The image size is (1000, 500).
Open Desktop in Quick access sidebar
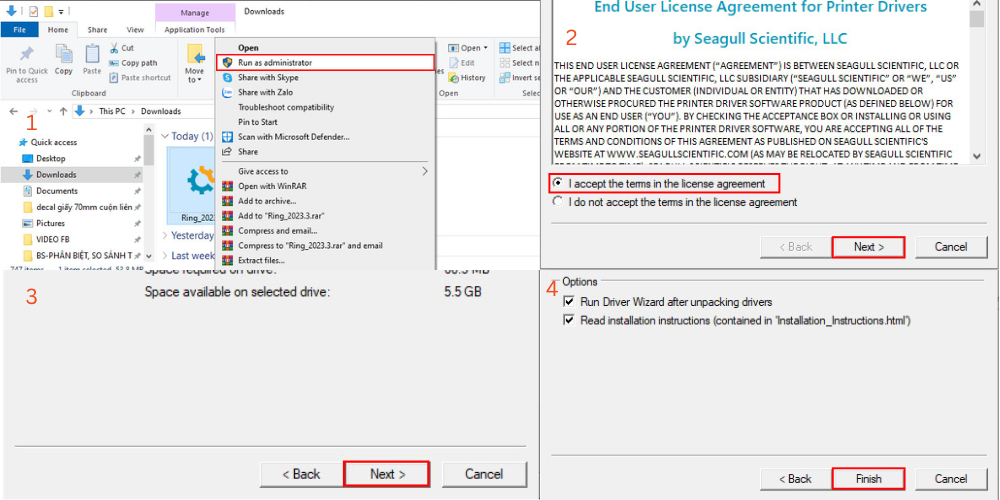pos(50,158)
